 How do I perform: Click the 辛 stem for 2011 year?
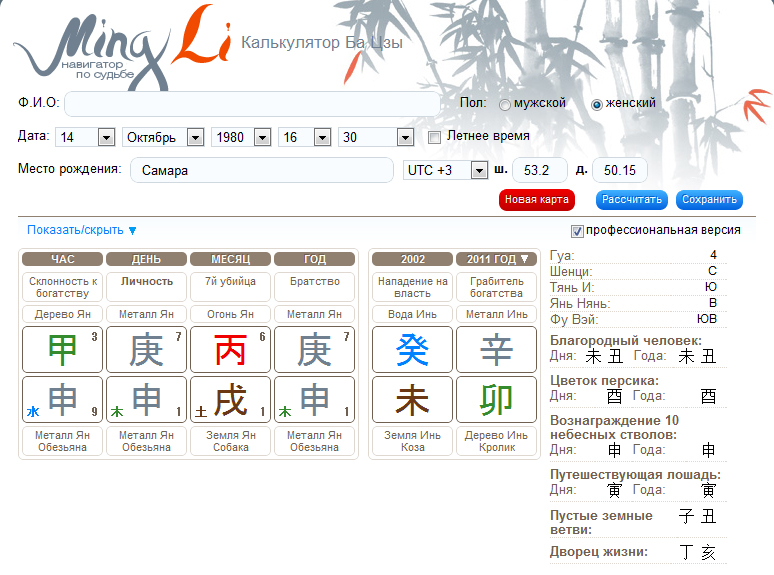[496, 350]
